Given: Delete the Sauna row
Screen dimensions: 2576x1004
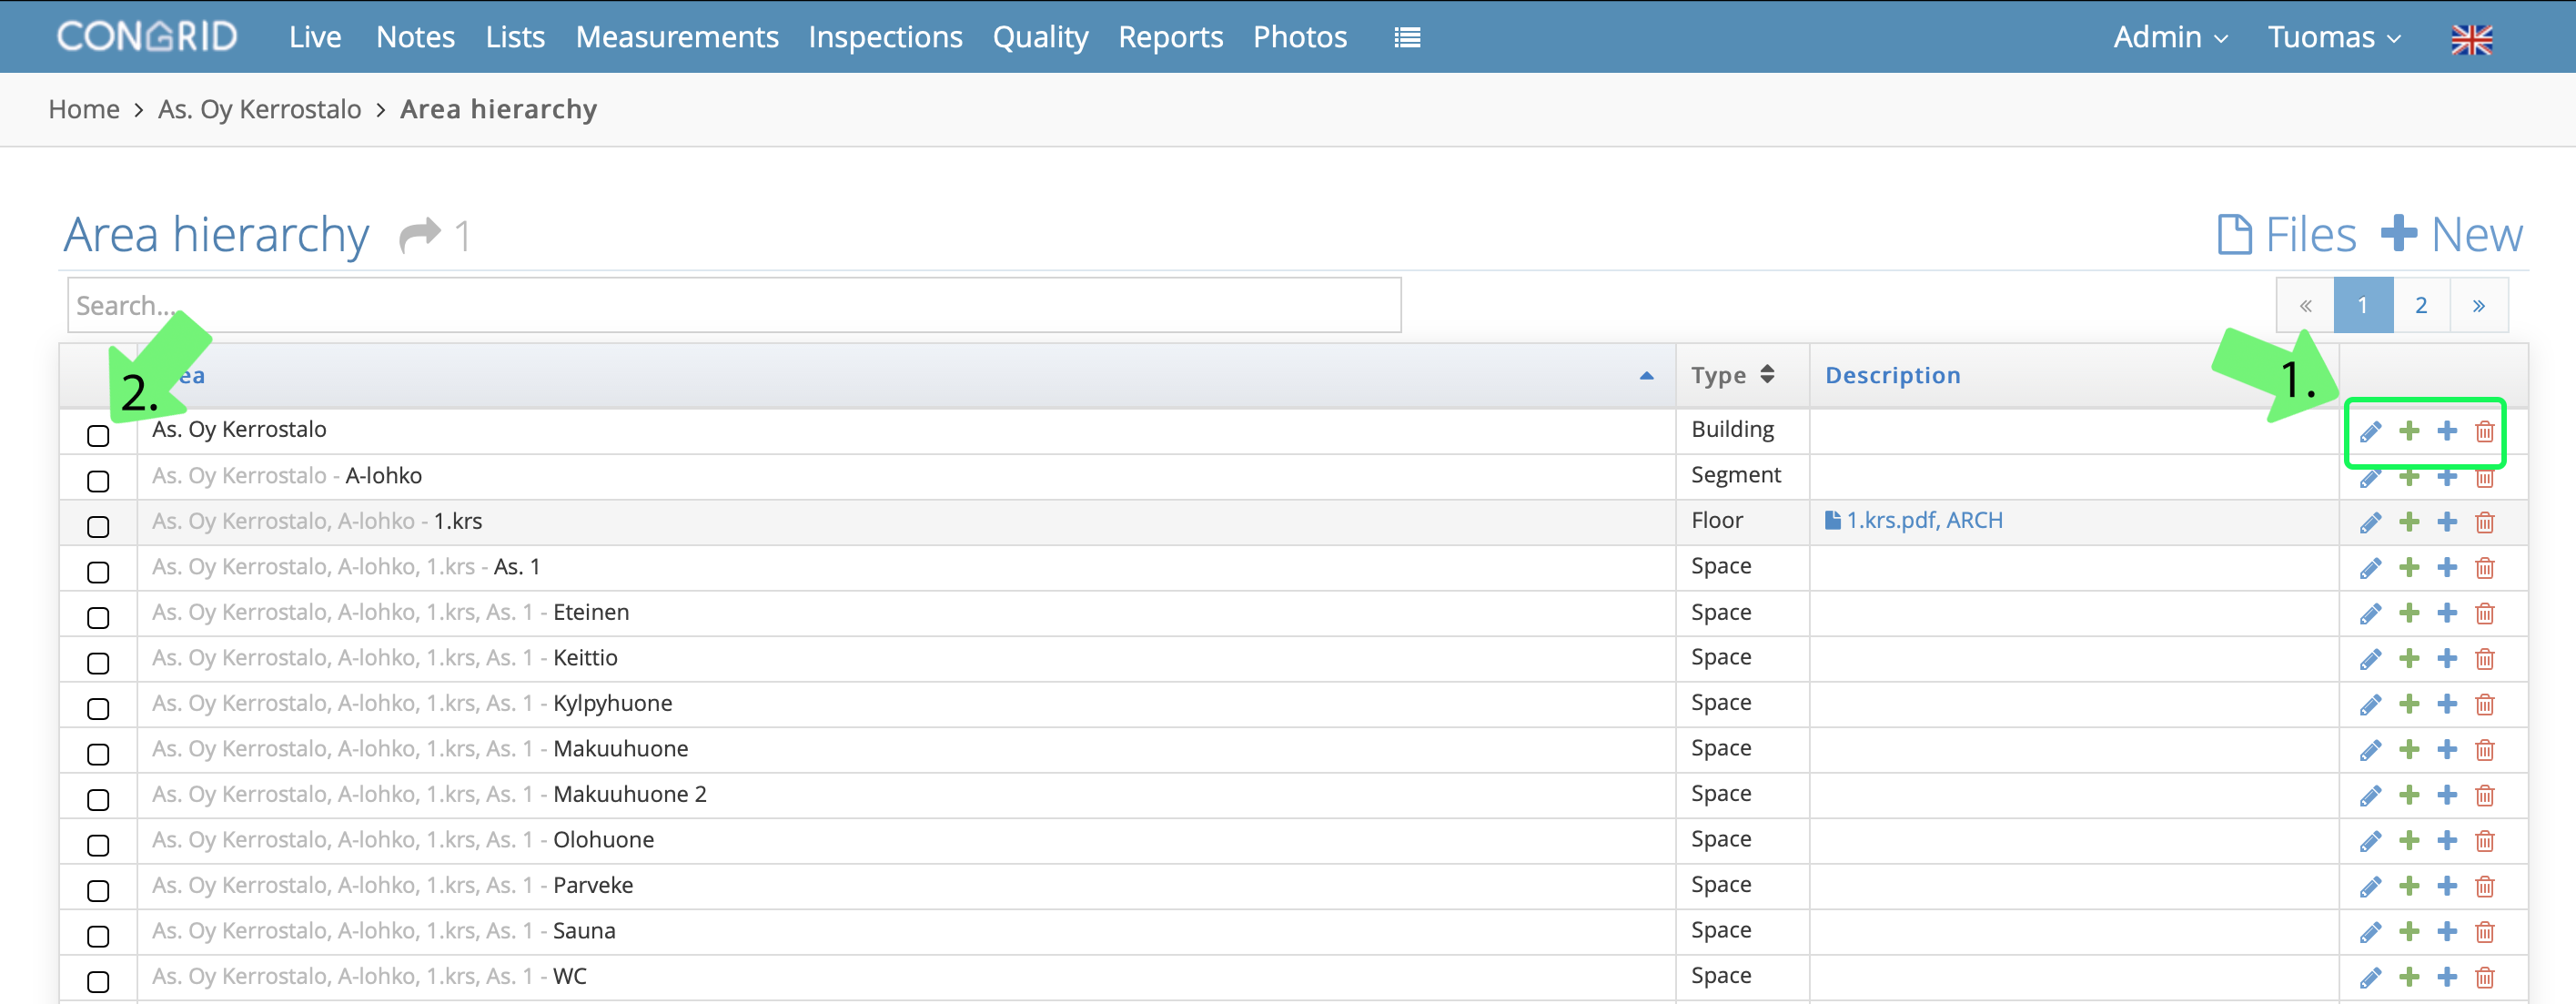Looking at the screenshot, I should tap(2485, 932).
